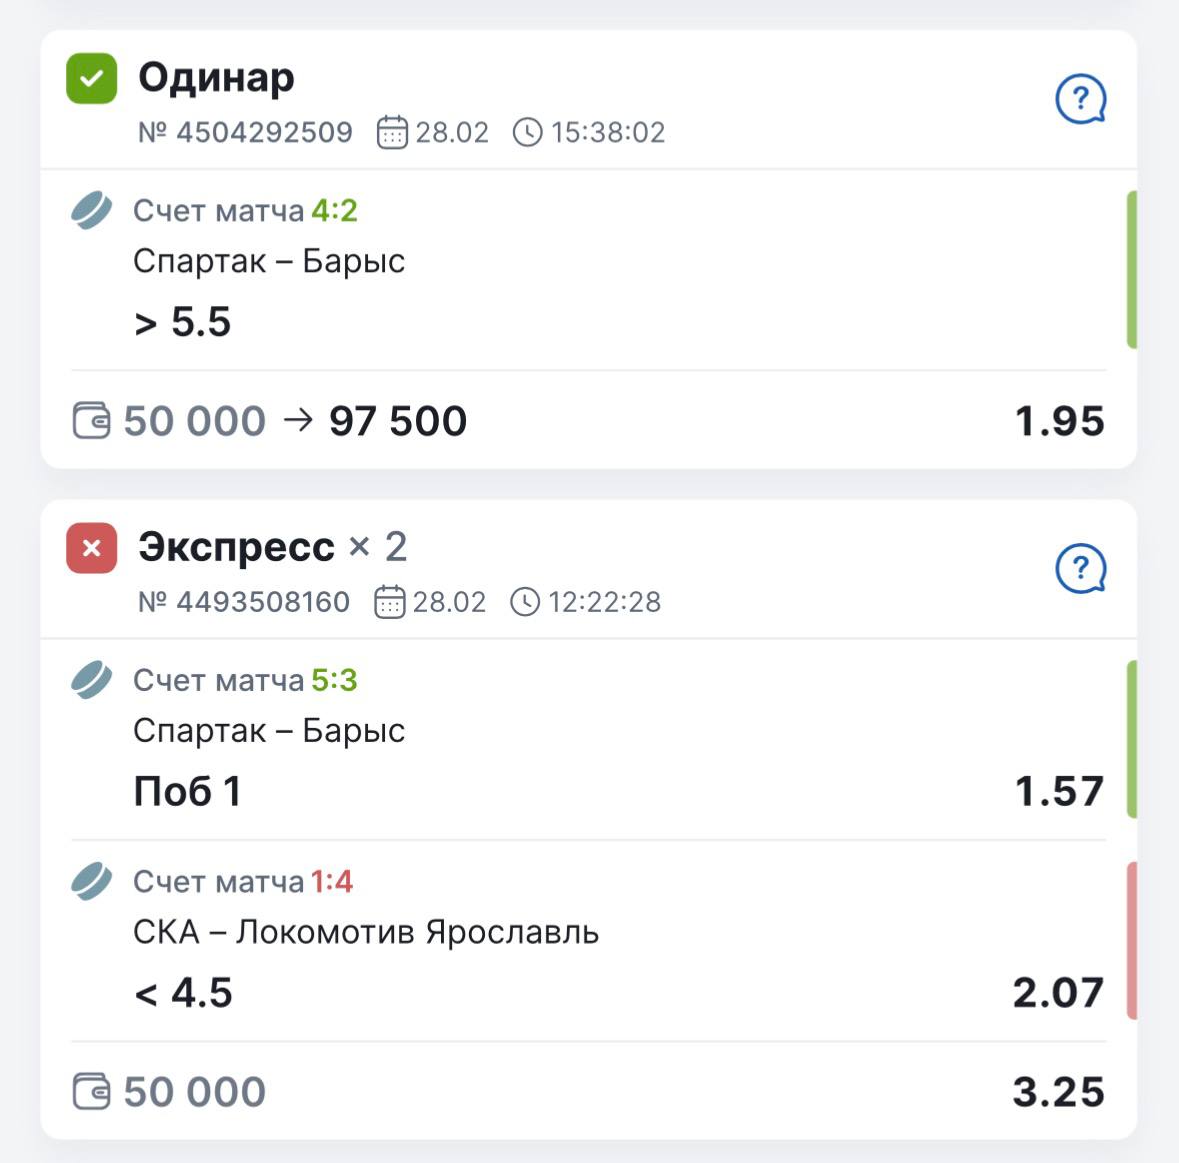Click wallet icon in Экспресс bet footer
The width and height of the screenshot is (1179, 1163).
click(x=91, y=1091)
